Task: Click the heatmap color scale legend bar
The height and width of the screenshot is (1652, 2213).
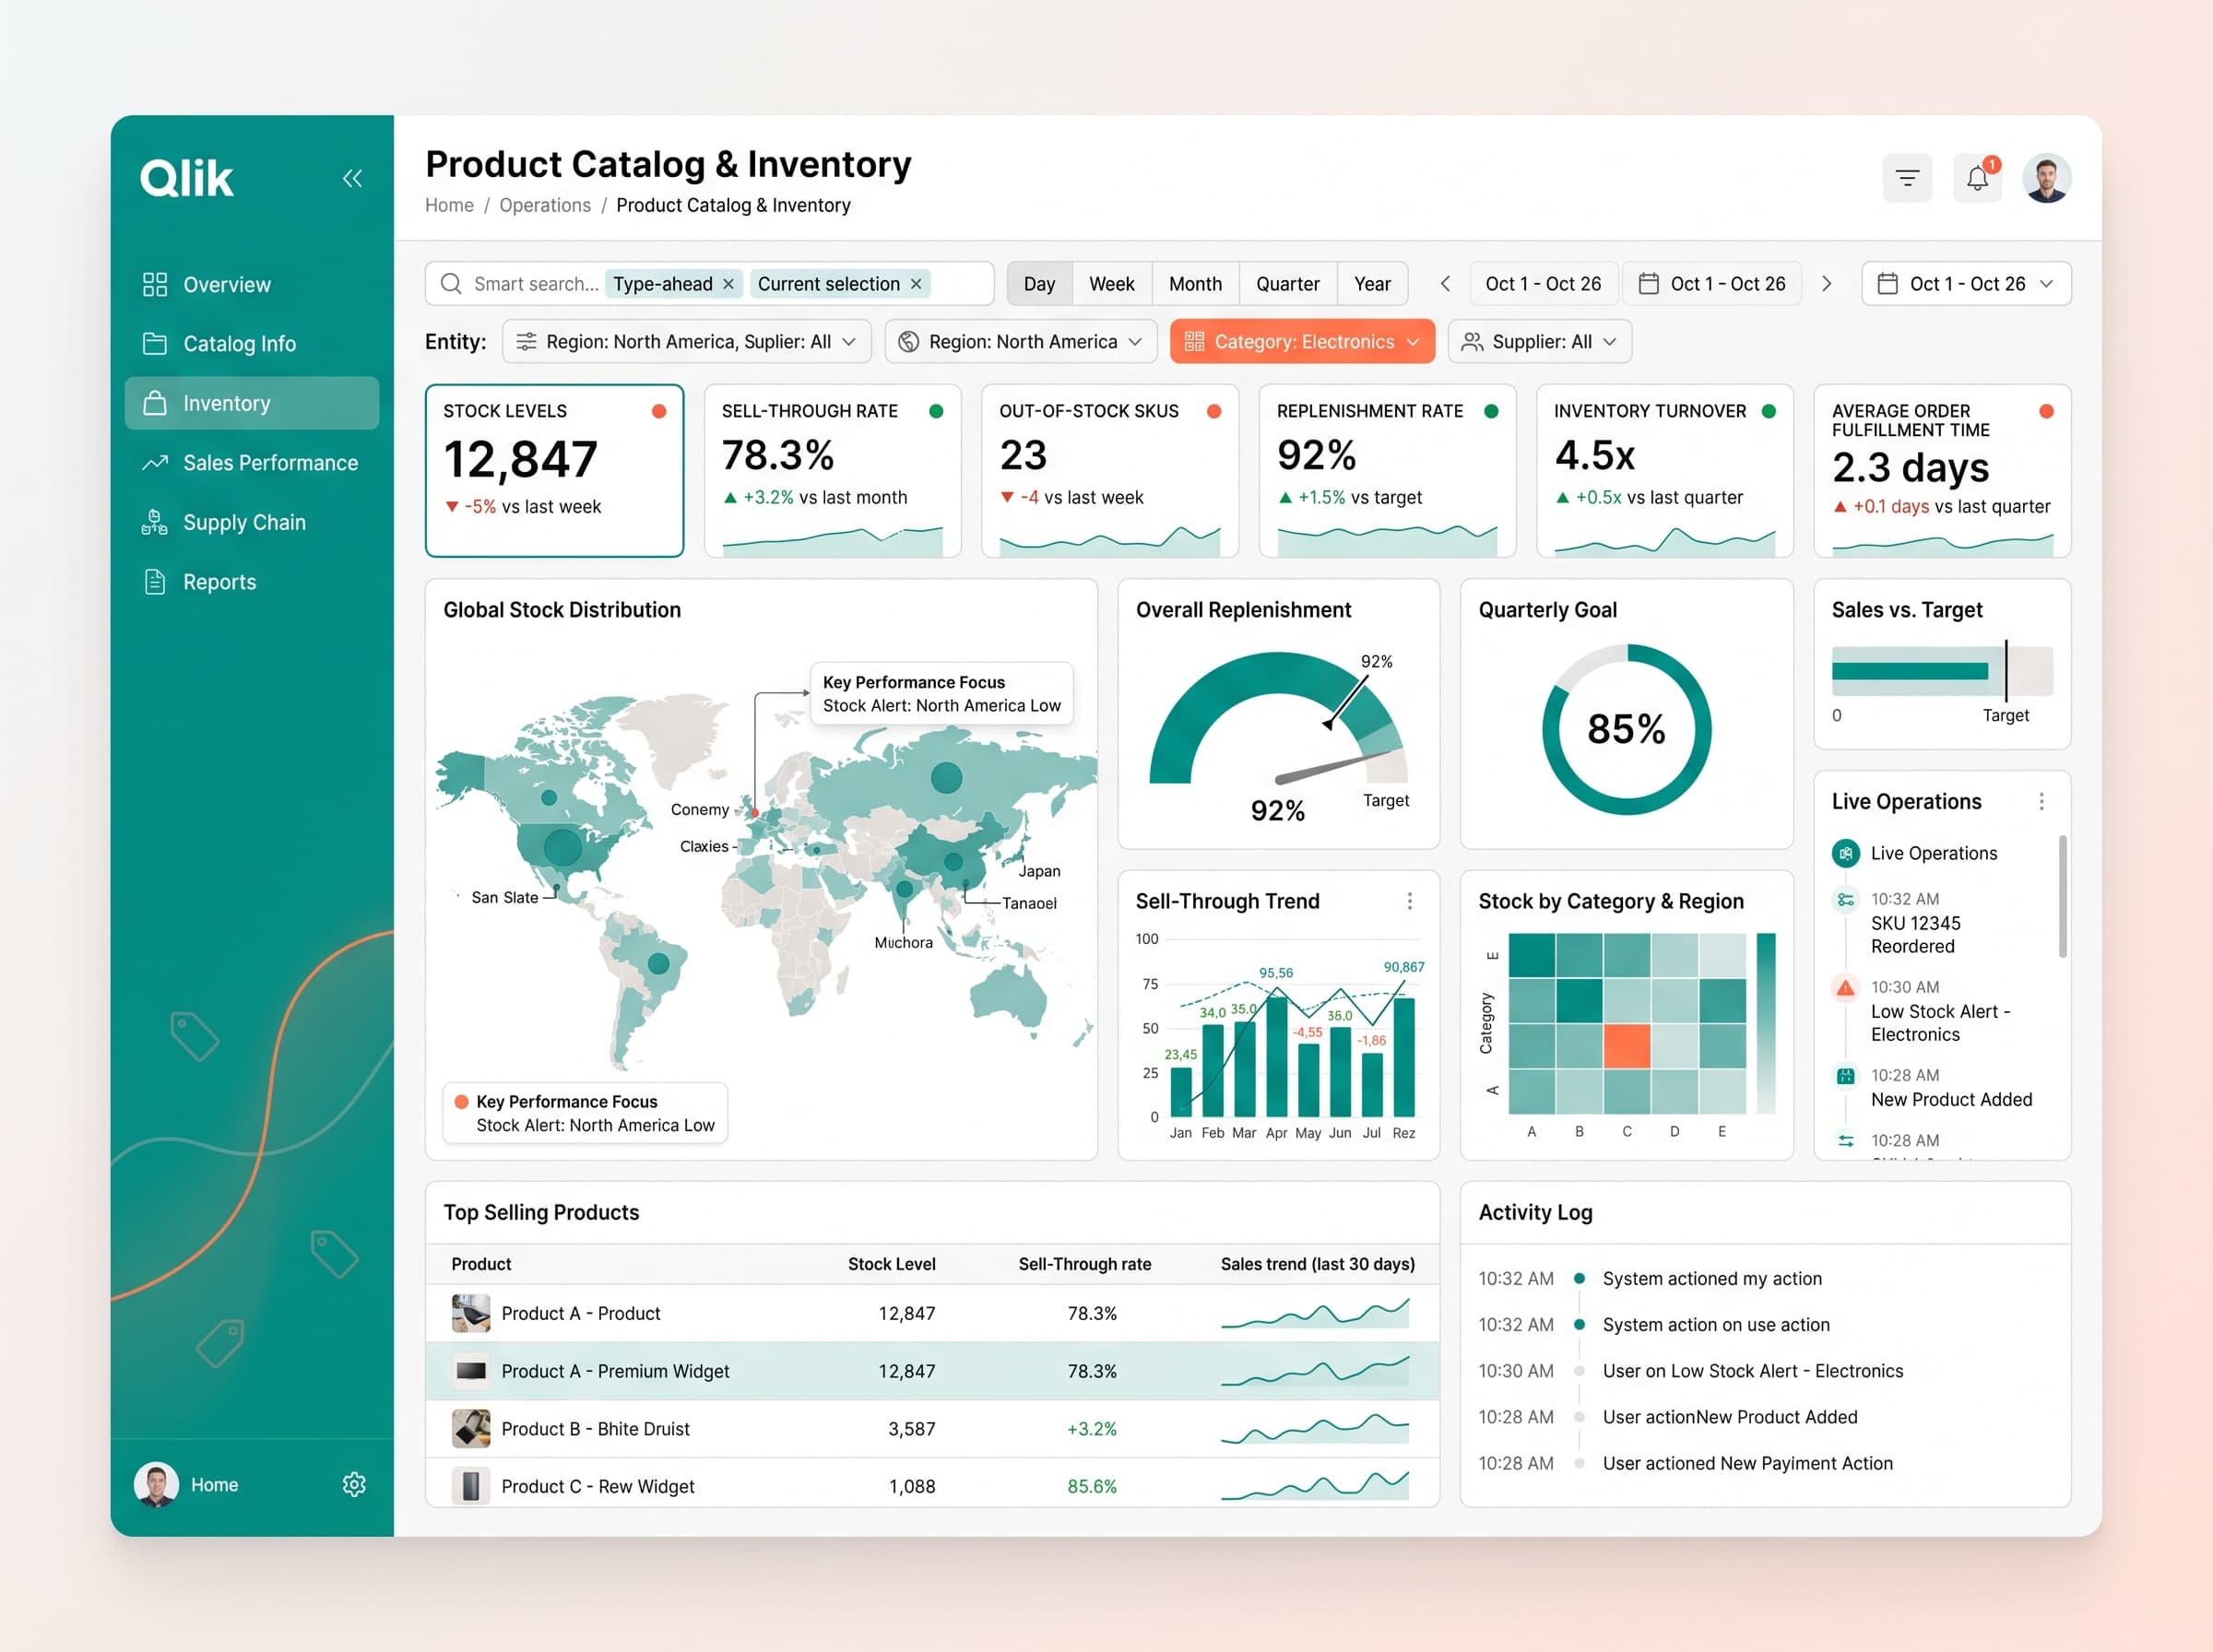Action: click(1766, 1023)
